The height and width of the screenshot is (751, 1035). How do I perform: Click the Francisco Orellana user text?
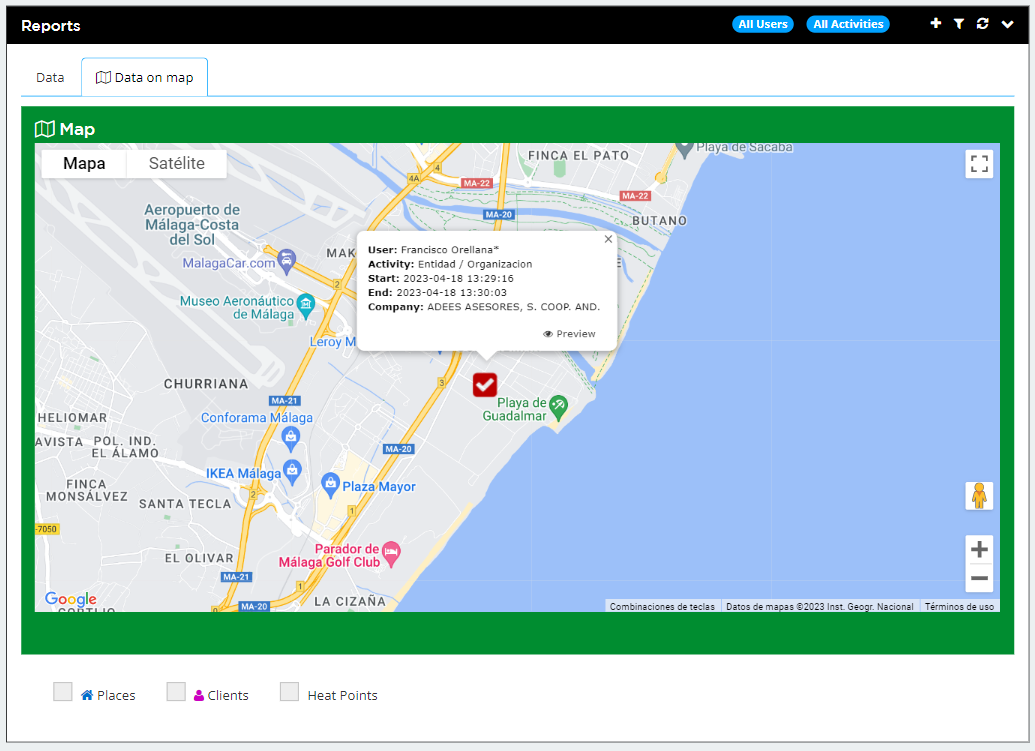[x=450, y=250]
